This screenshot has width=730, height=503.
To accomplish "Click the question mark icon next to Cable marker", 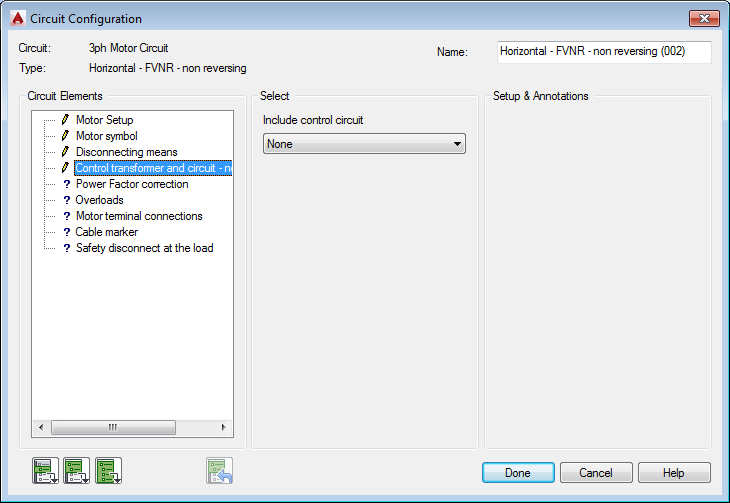I will pyautogui.click(x=66, y=232).
